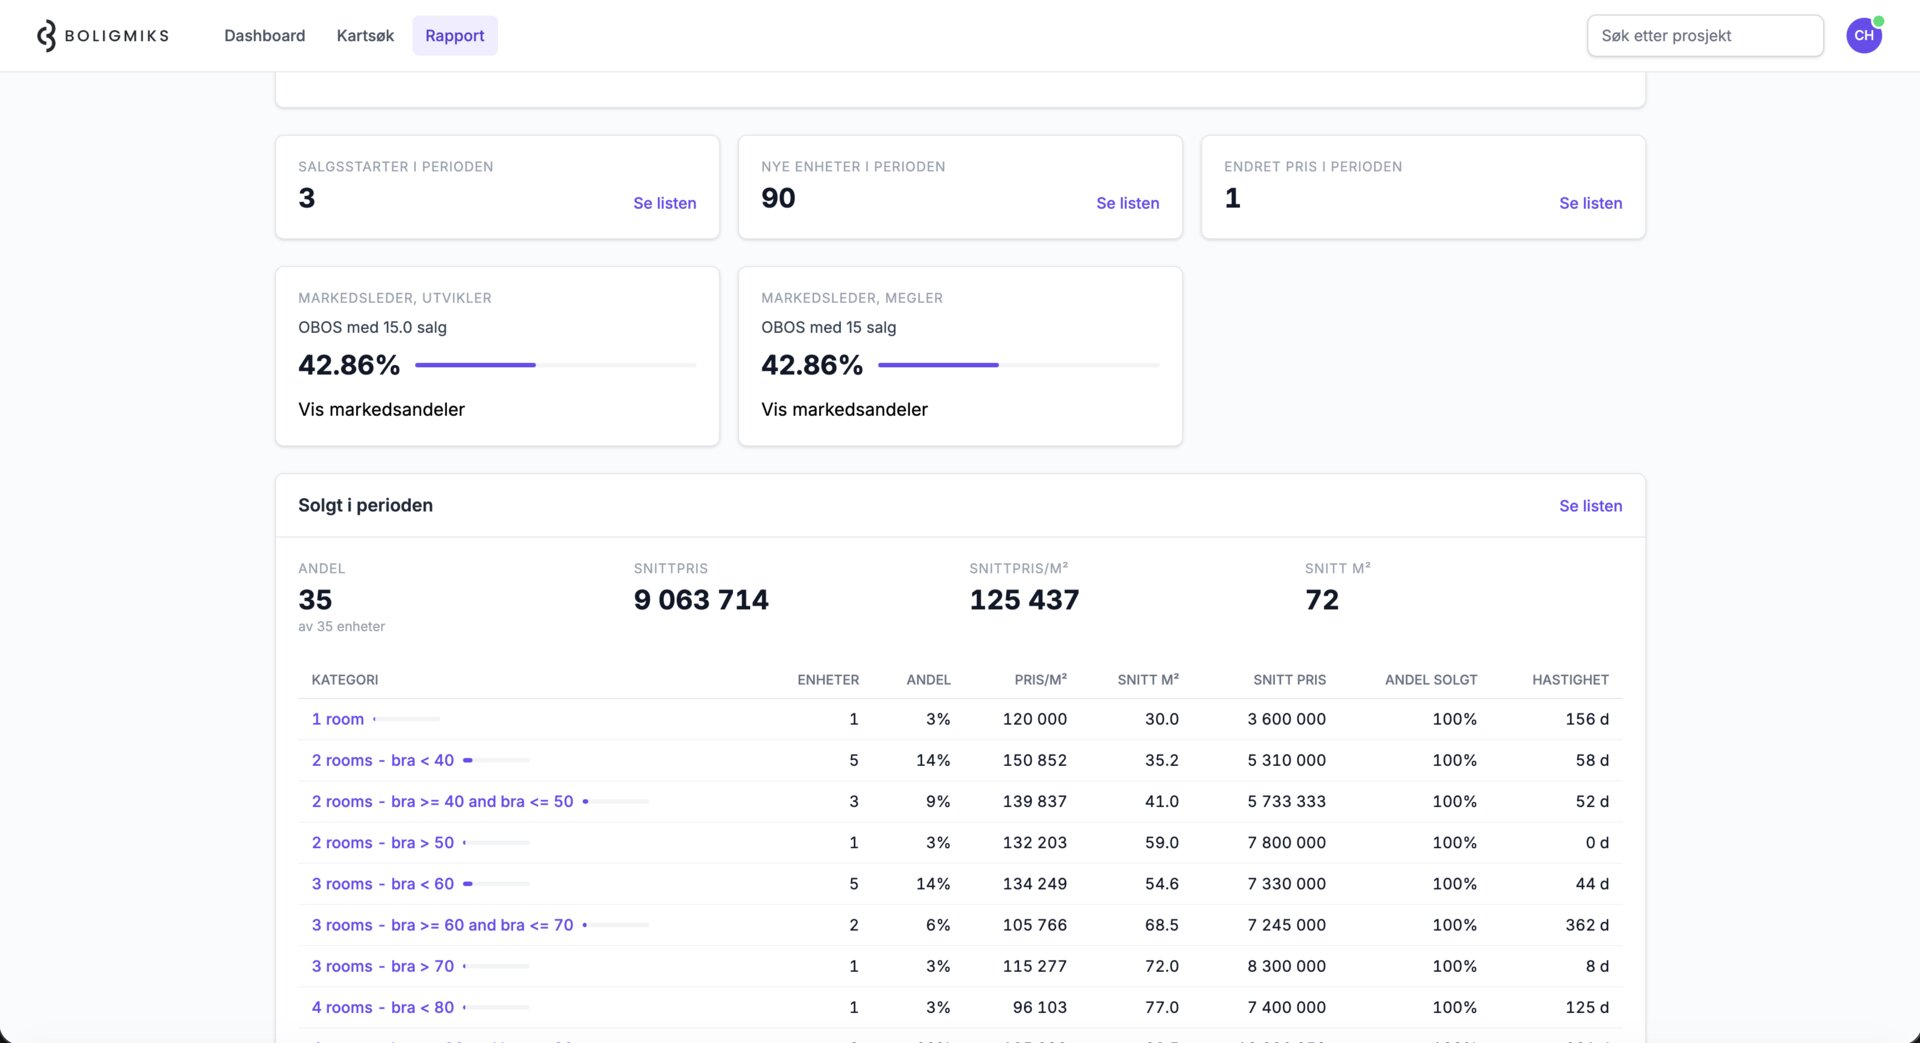The width and height of the screenshot is (1920, 1043).
Task: Click 'Vis markedsandeler' under Markedsleder, utvikler
Action: [381, 409]
